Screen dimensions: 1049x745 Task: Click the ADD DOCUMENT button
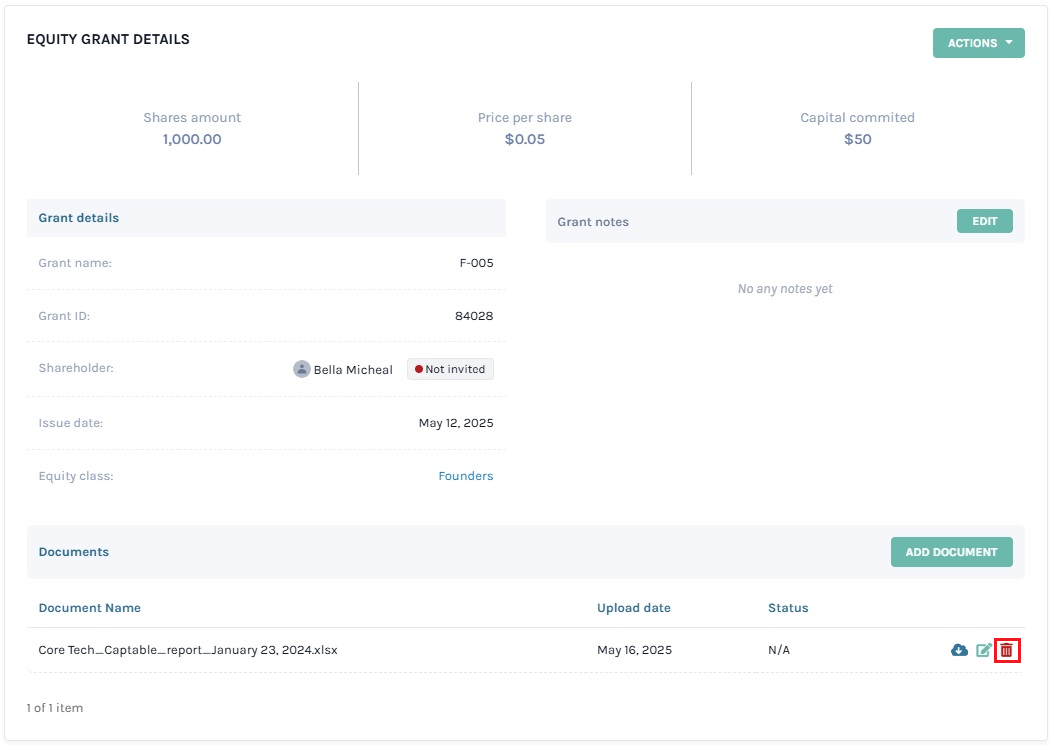tap(951, 552)
